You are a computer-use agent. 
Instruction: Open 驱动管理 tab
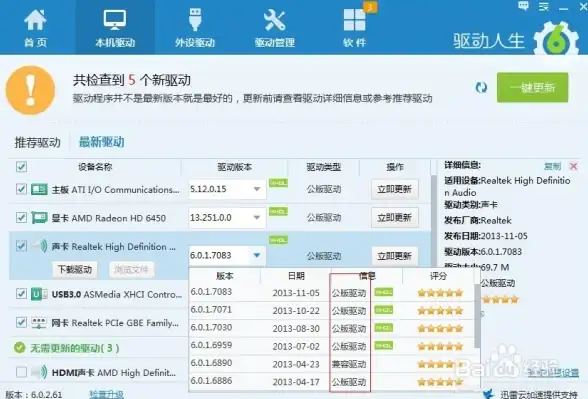(274, 28)
